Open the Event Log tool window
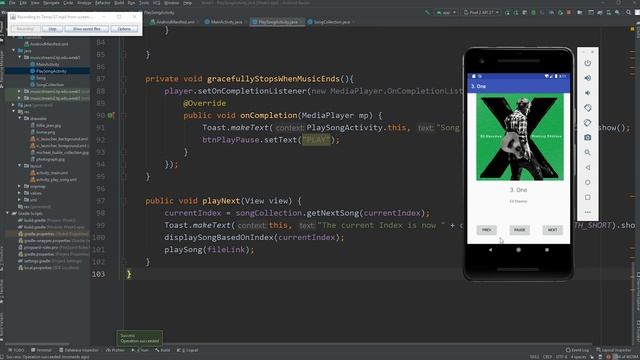Screen dimensions: 640x360 point(578,350)
